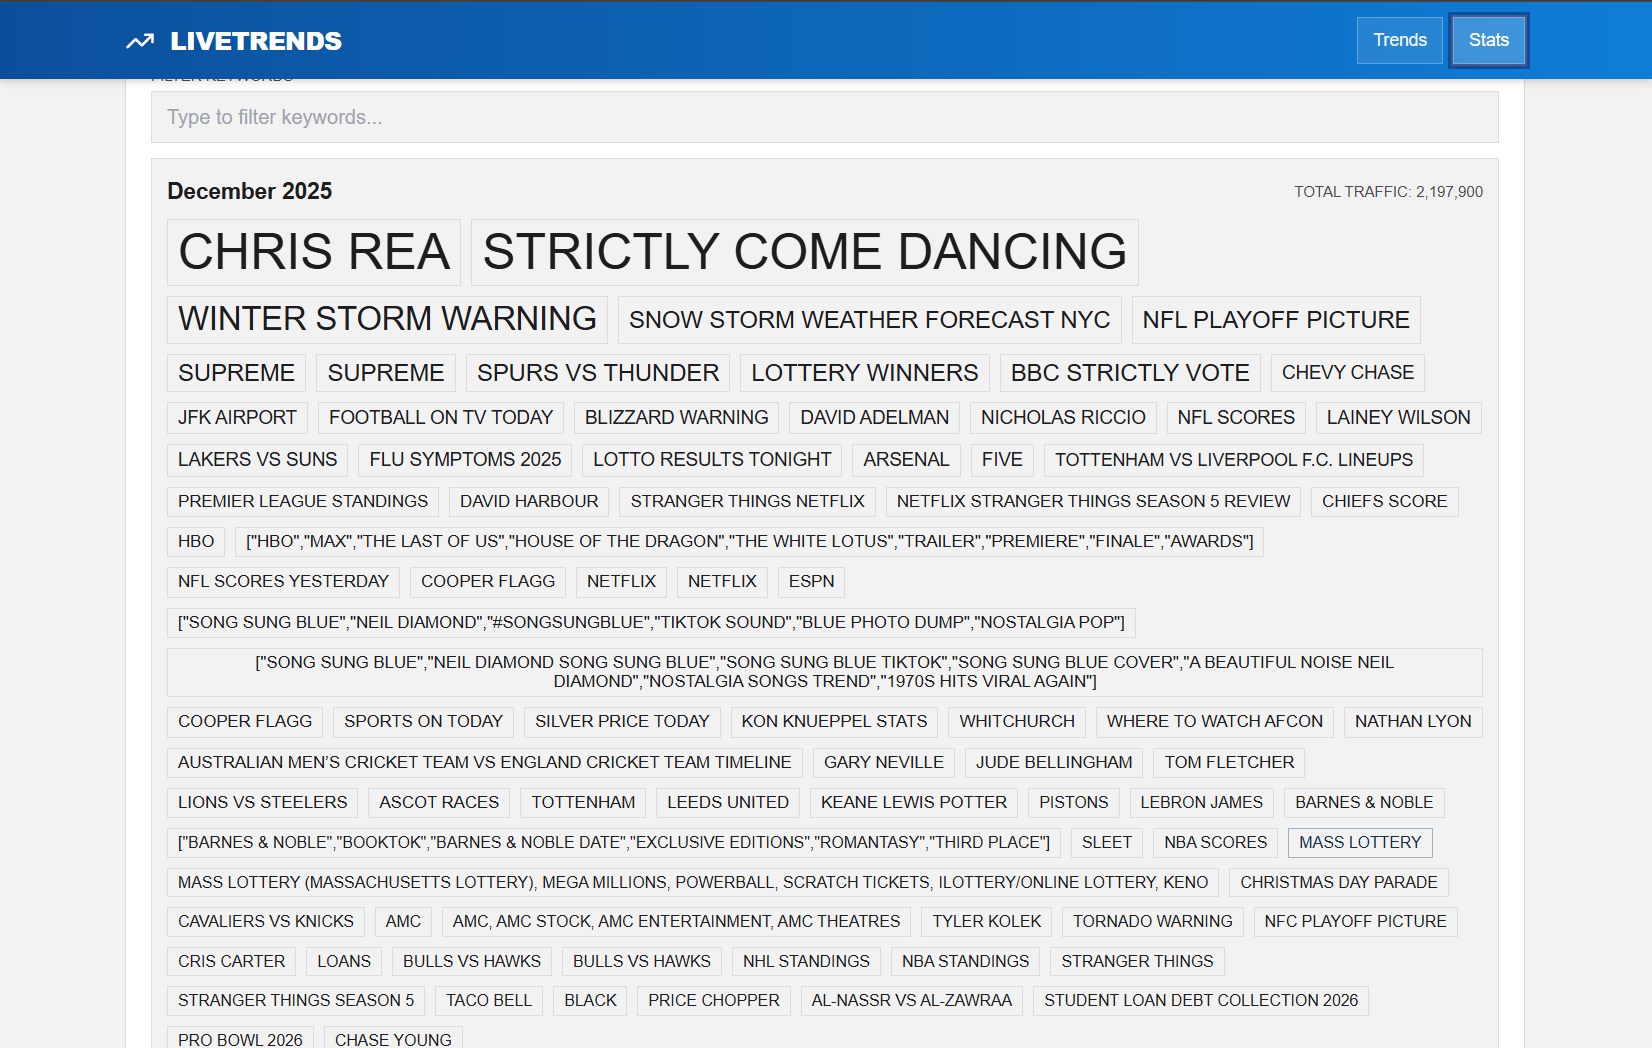The height and width of the screenshot is (1048, 1652).
Task: Open CHRISTMAS DAY PARADE keyword
Action: pyautogui.click(x=1339, y=883)
